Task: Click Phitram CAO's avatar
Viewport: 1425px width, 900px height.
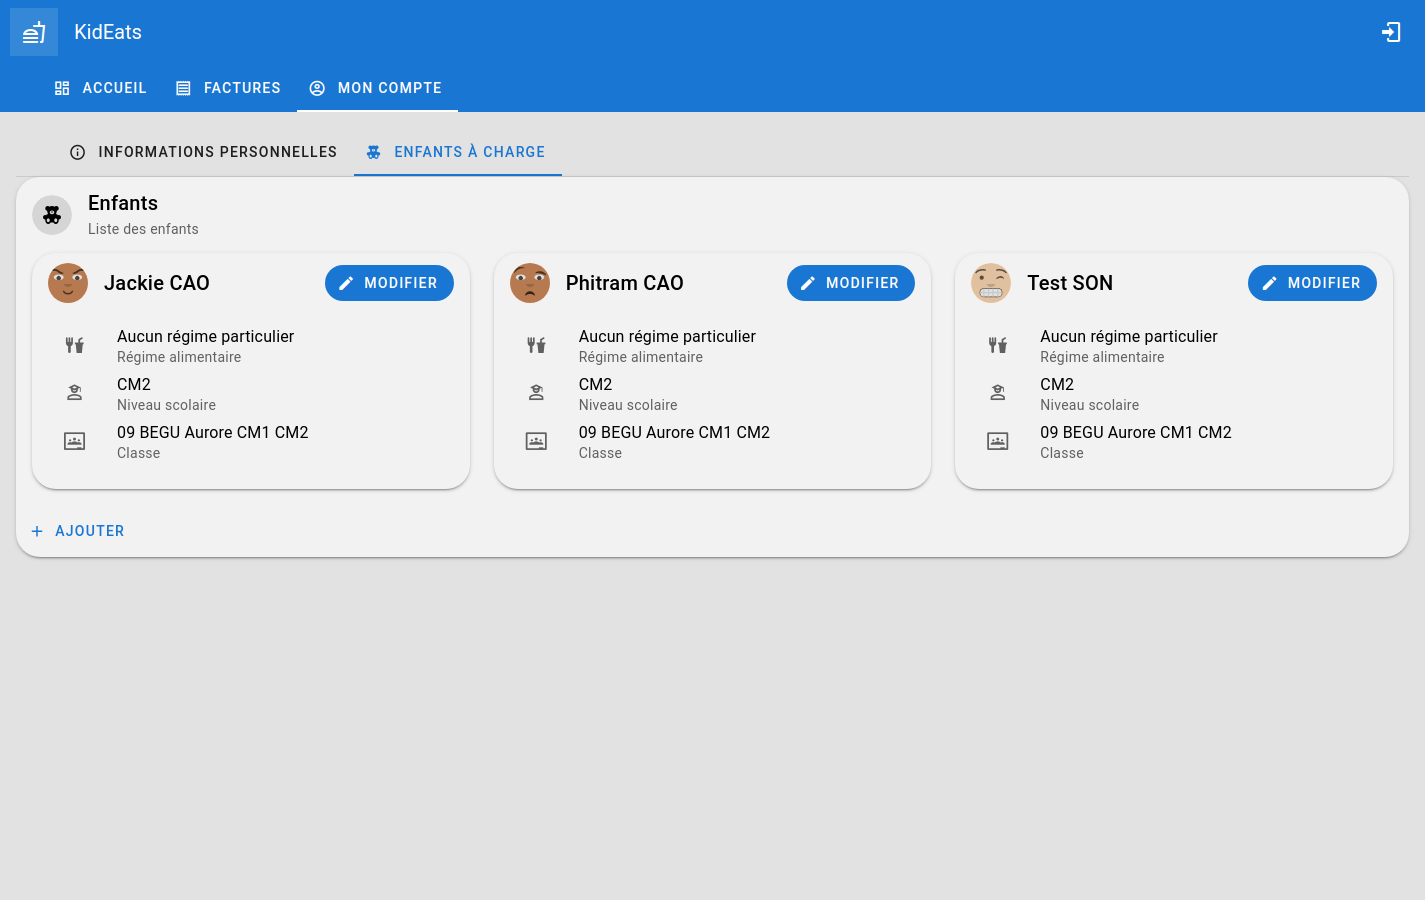Action: (530, 283)
